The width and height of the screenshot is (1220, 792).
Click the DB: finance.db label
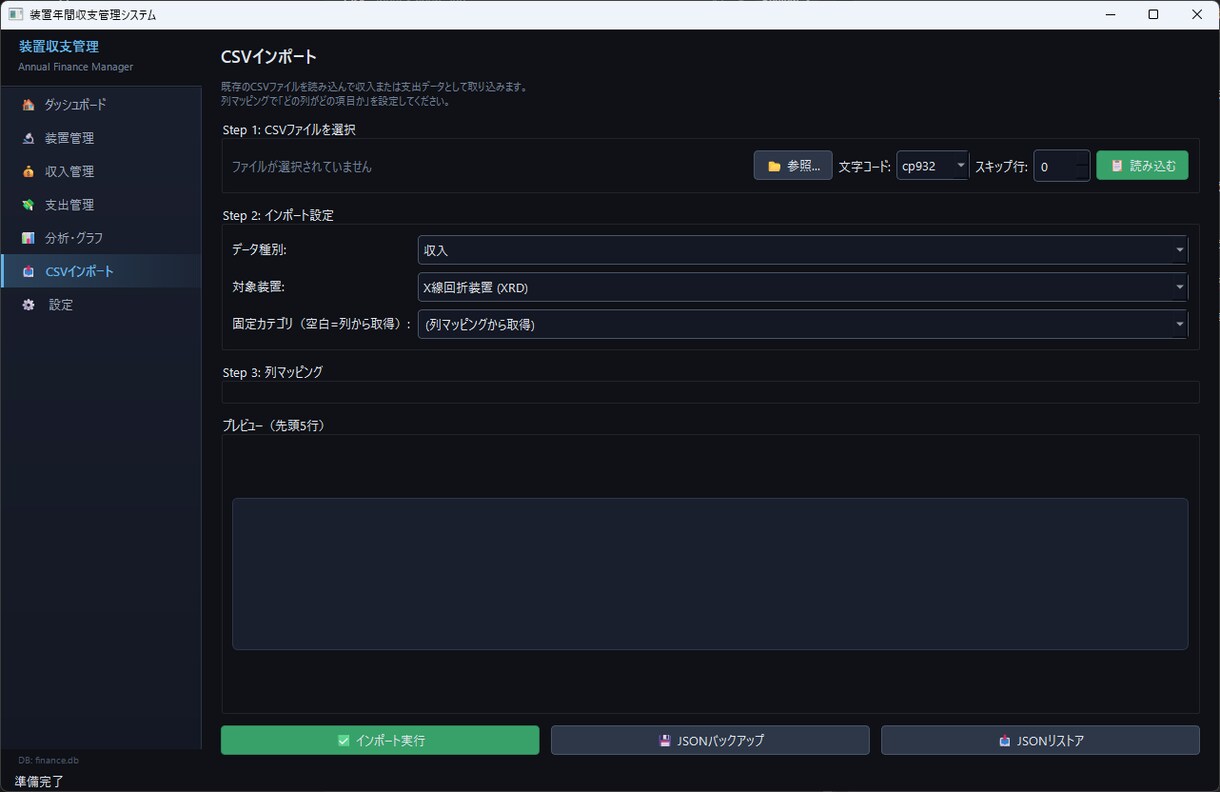pyautogui.click(x=48, y=761)
